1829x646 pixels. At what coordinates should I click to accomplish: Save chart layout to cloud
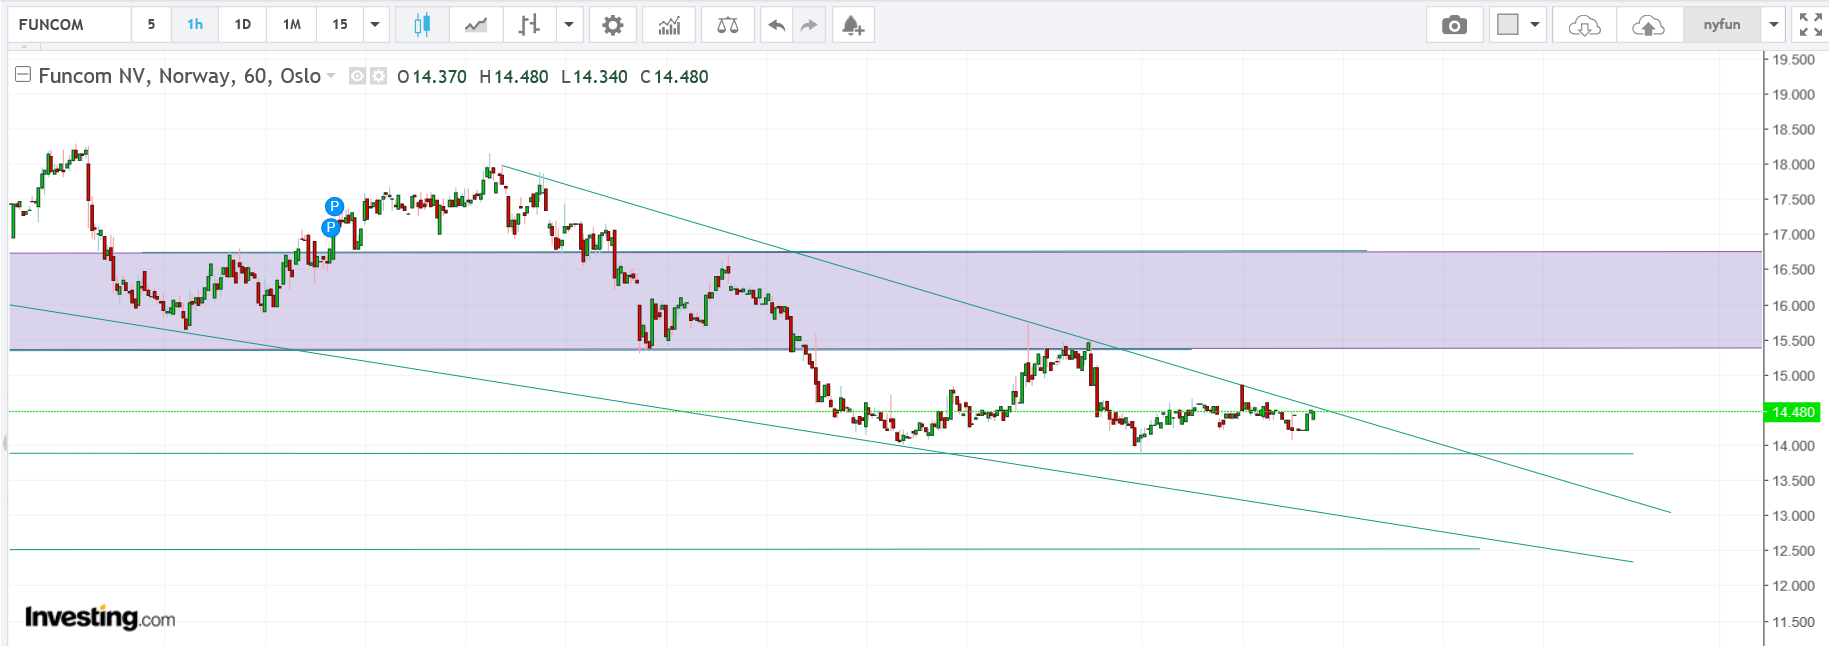click(x=1648, y=25)
